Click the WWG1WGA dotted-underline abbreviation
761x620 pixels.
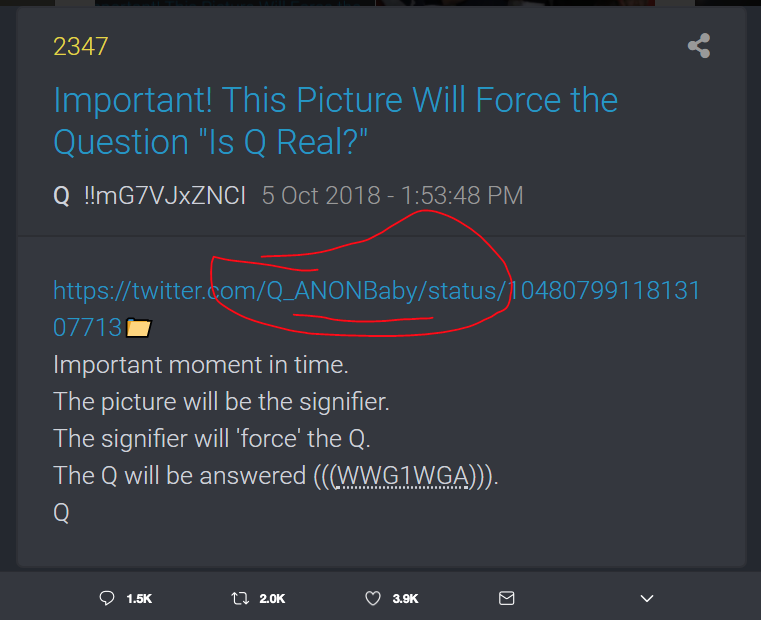(402, 475)
